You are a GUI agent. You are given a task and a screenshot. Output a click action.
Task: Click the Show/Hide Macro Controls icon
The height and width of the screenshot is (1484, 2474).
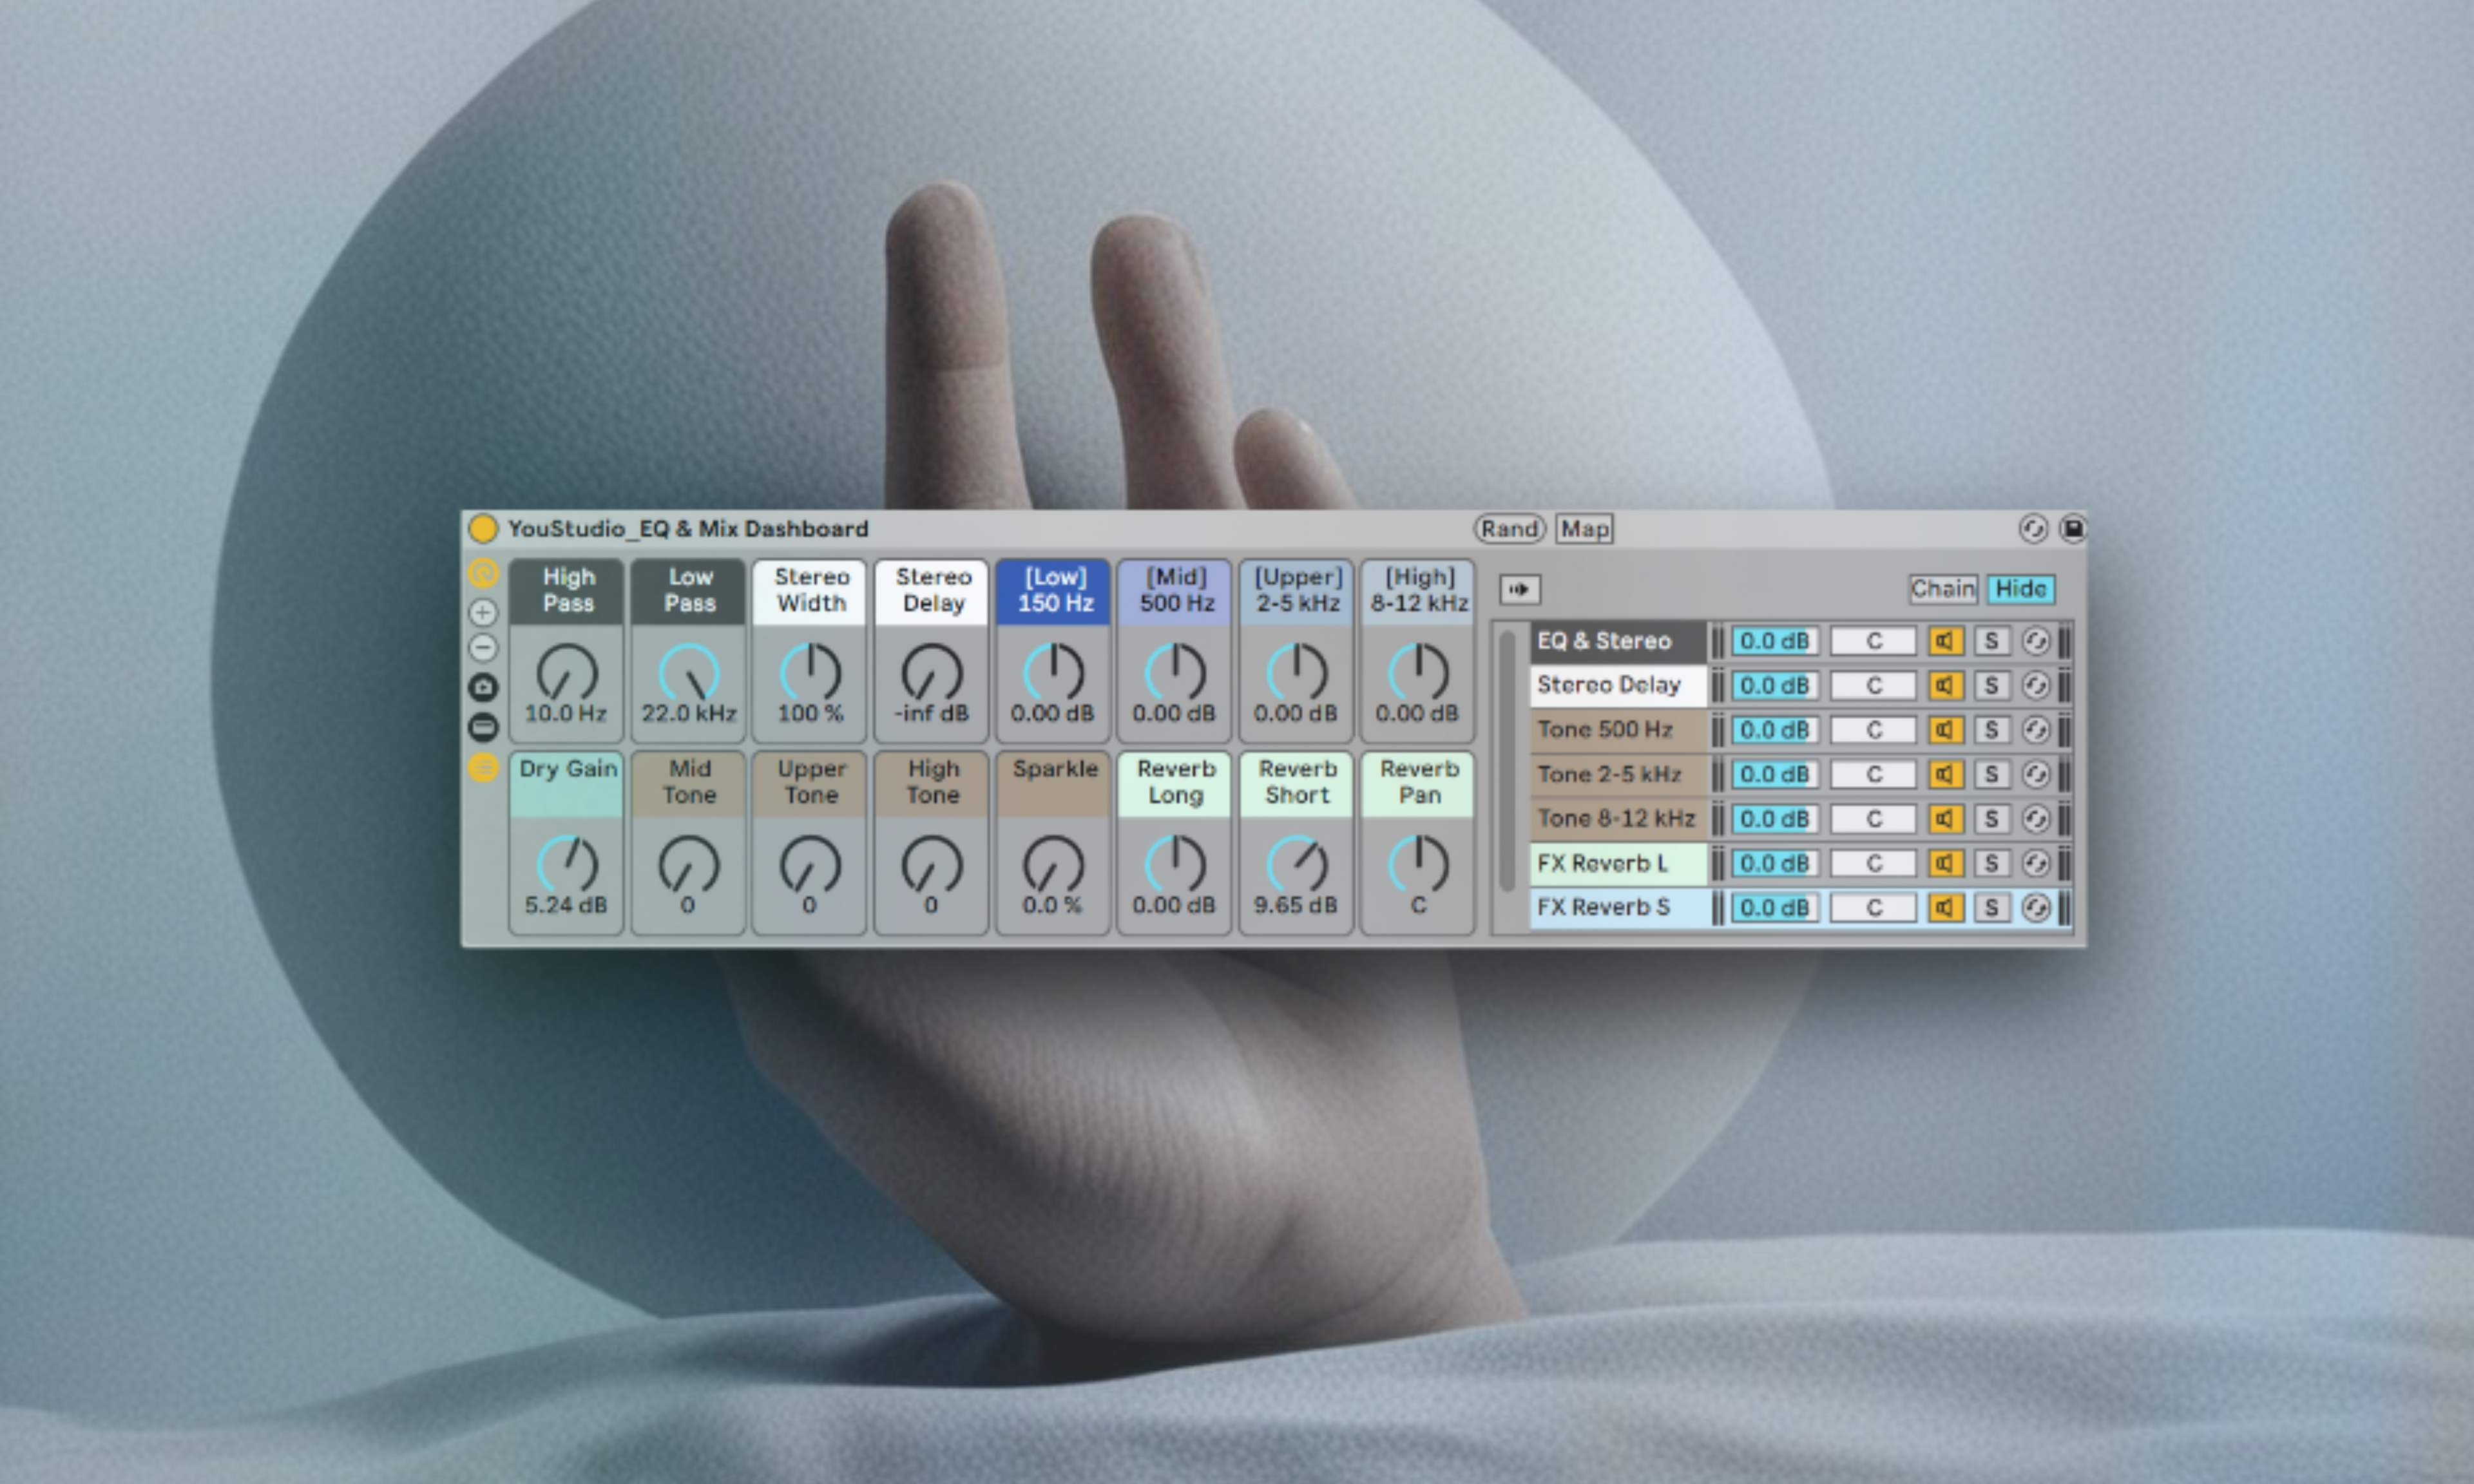tap(483, 573)
